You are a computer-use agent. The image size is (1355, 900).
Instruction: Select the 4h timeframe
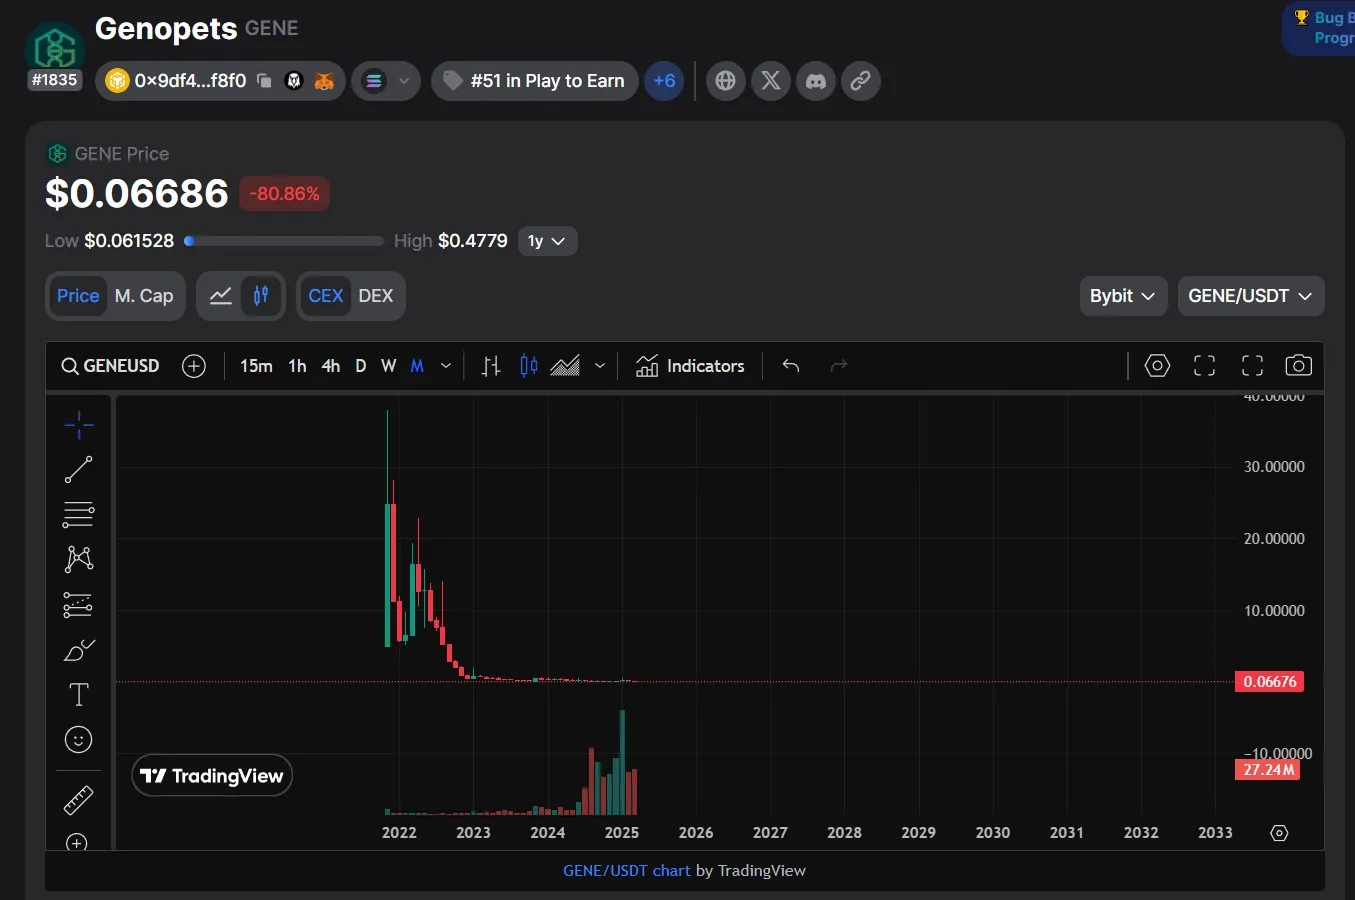[330, 366]
